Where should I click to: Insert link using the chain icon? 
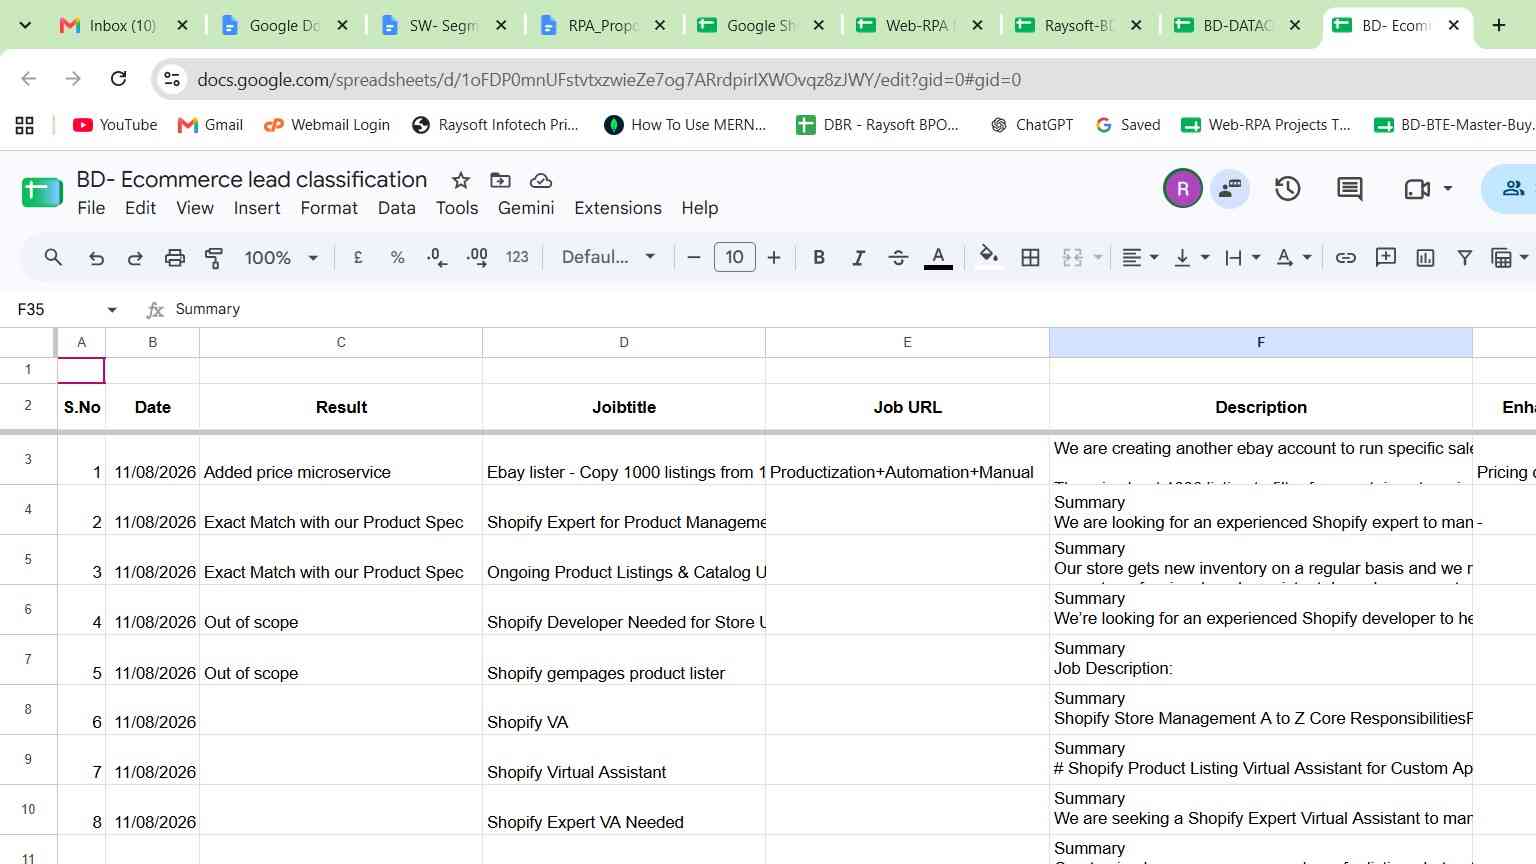(1346, 258)
